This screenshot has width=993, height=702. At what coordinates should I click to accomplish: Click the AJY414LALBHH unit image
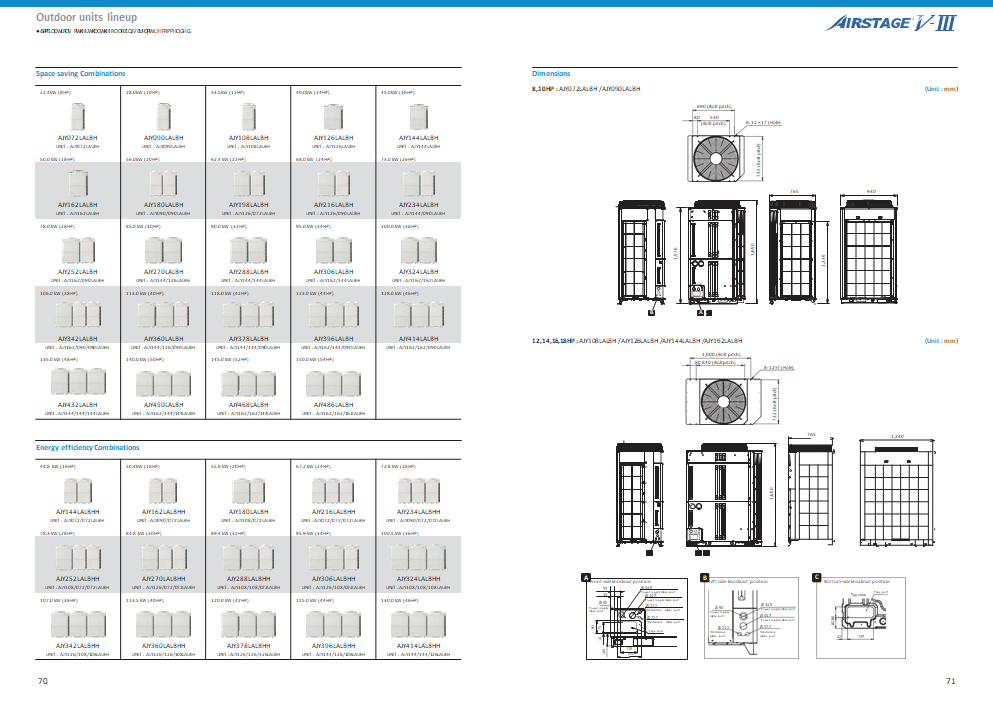click(x=419, y=624)
